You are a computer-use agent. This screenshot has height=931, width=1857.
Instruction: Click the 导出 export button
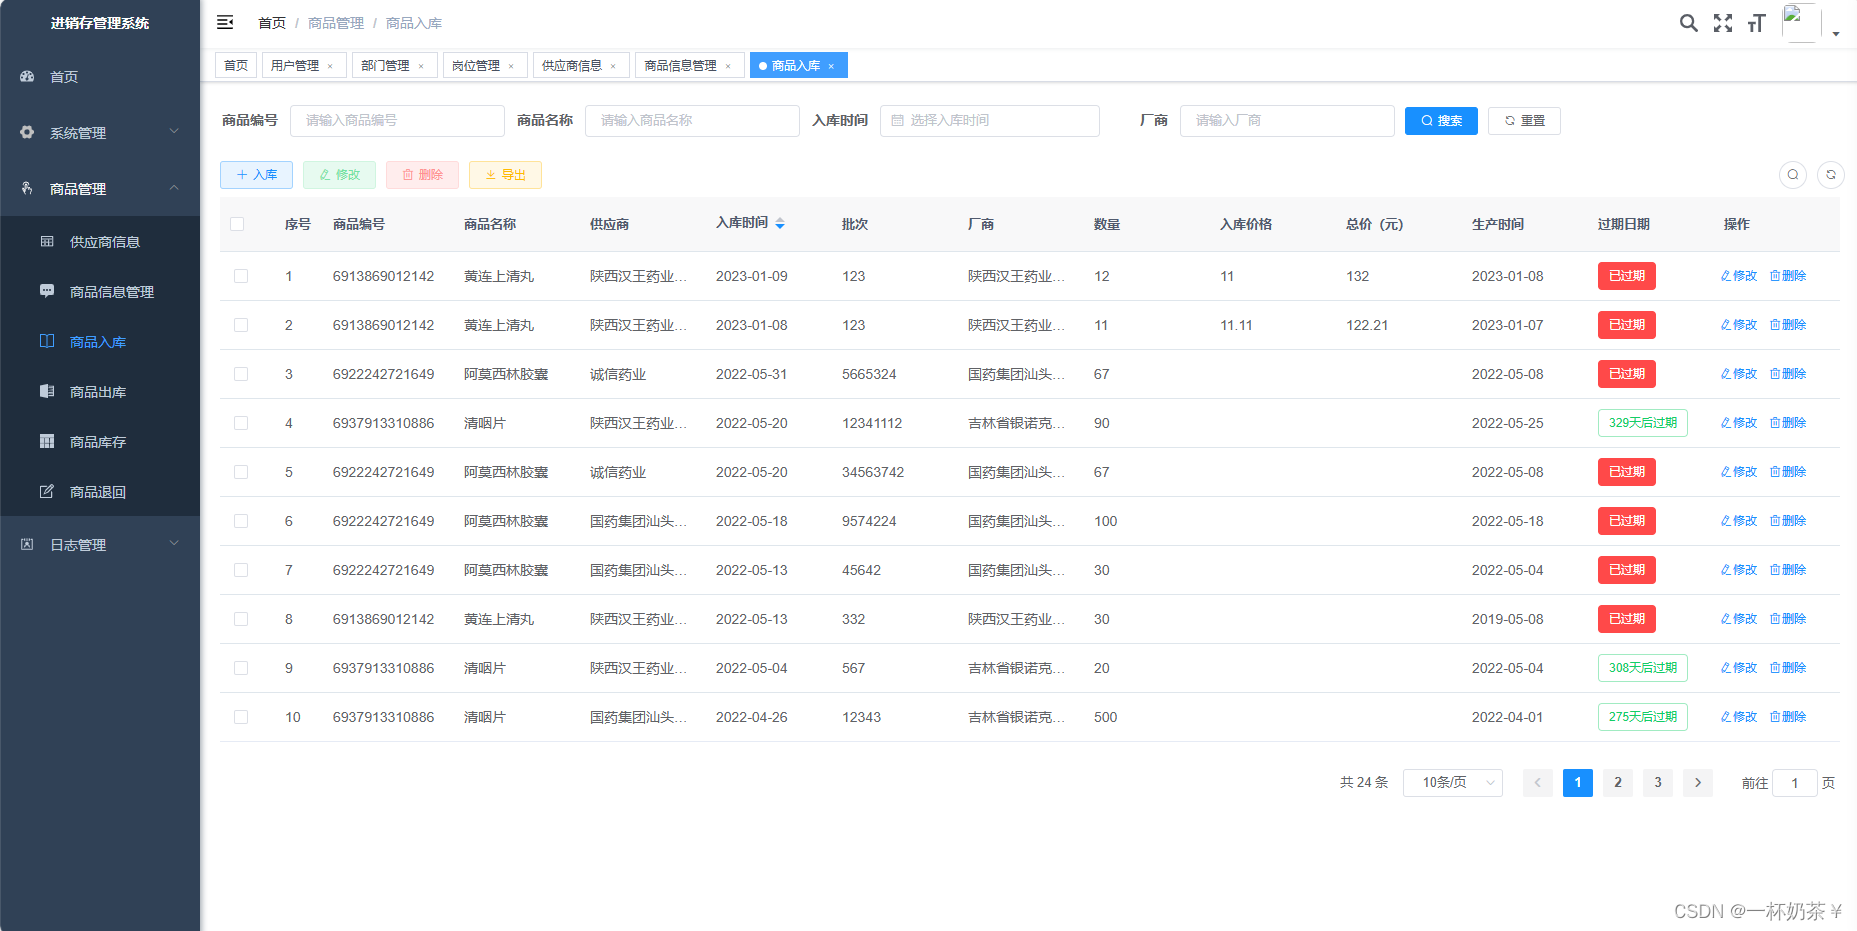coord(505,174)
